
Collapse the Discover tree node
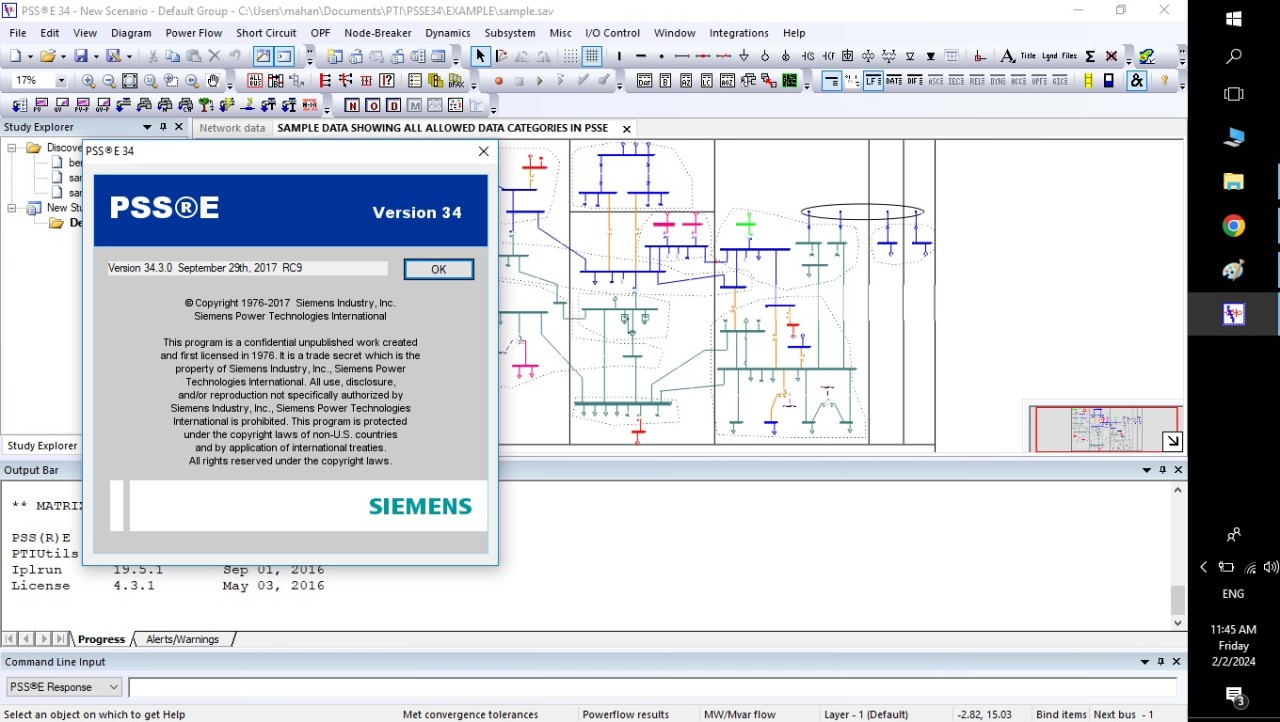pos(13,148)
